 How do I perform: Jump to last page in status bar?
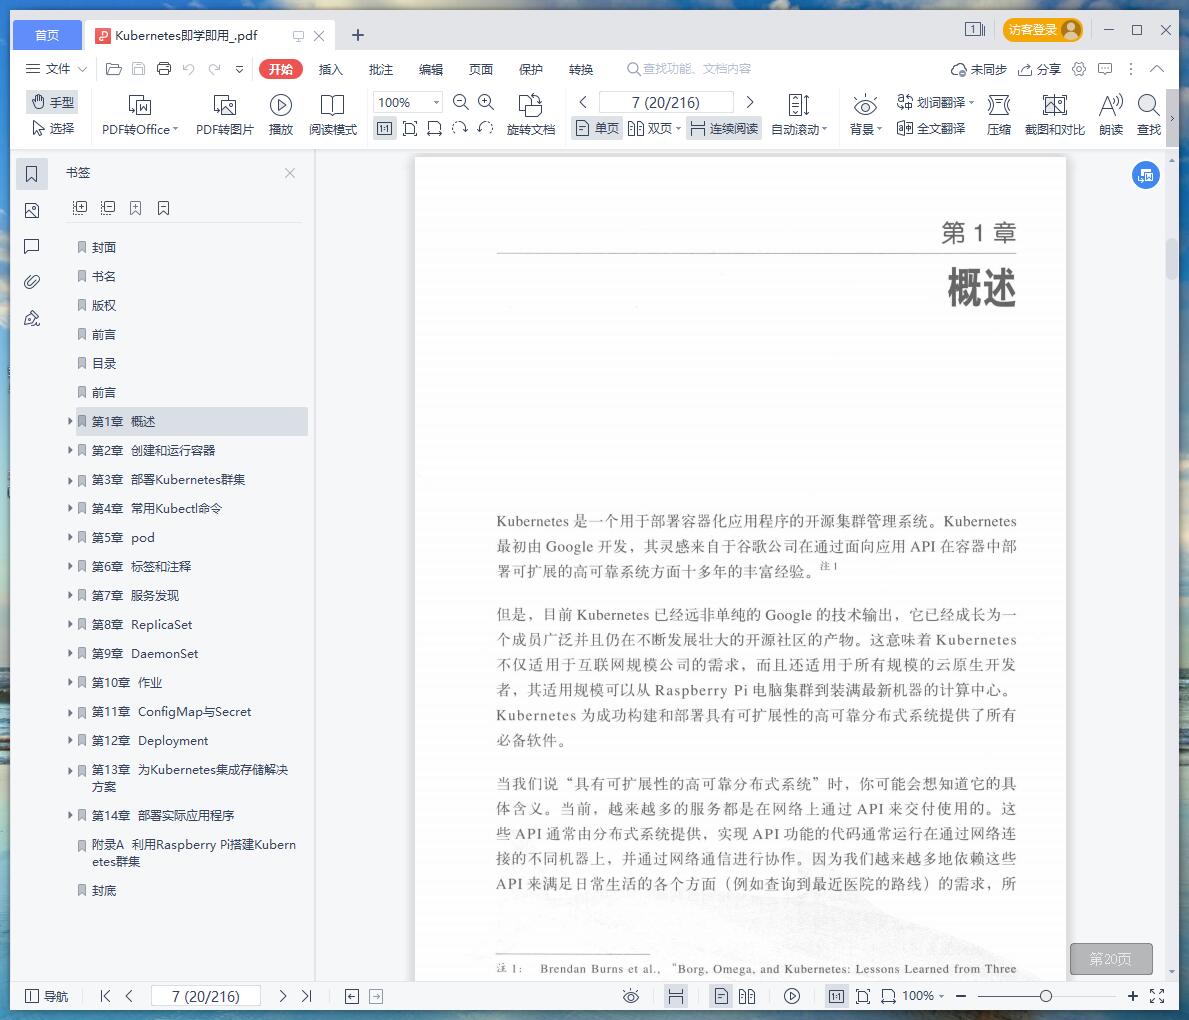point(306,996)
